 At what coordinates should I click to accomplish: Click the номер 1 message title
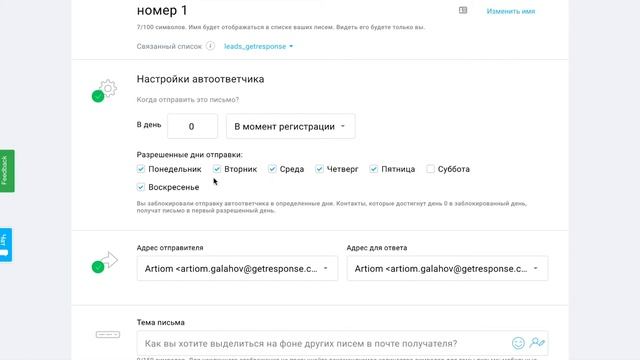(x=162, y=11)
